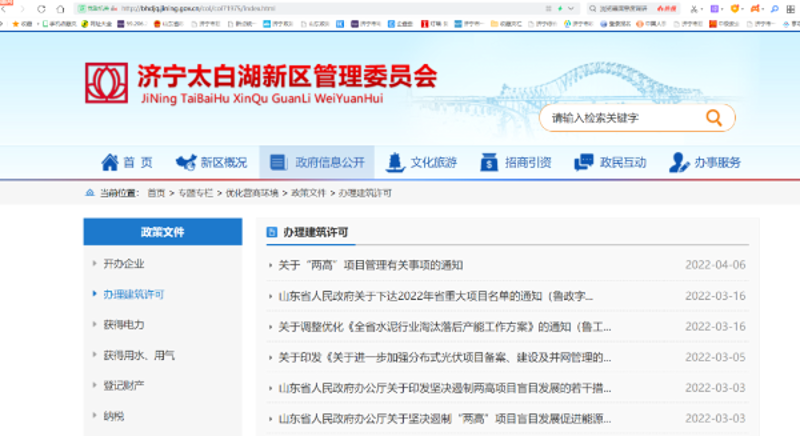Viewport: 800px width, 436px height.
Task: Go to browser home page icon
Action: [x=60, y=9]
